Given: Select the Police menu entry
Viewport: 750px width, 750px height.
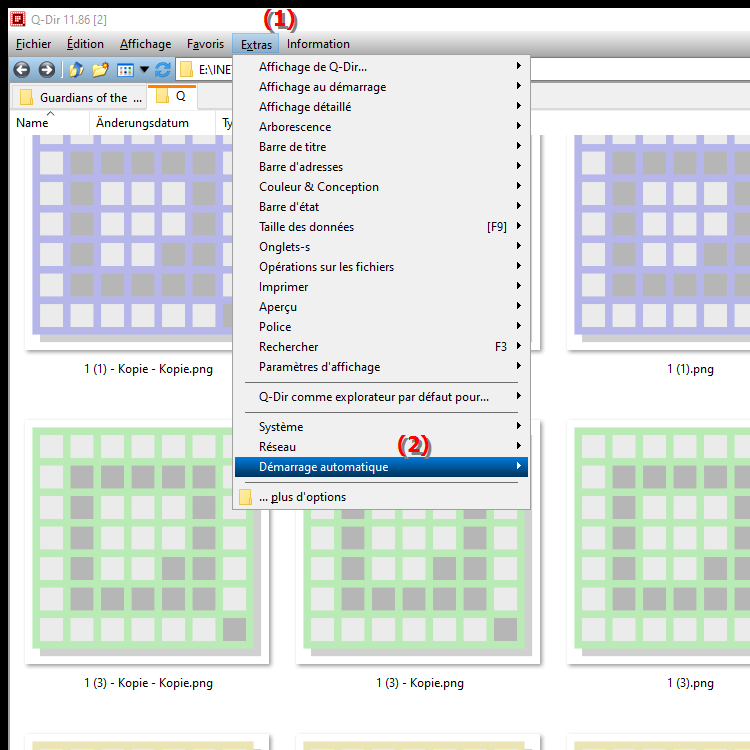Looking at the screenshot, I should point(381,327).
